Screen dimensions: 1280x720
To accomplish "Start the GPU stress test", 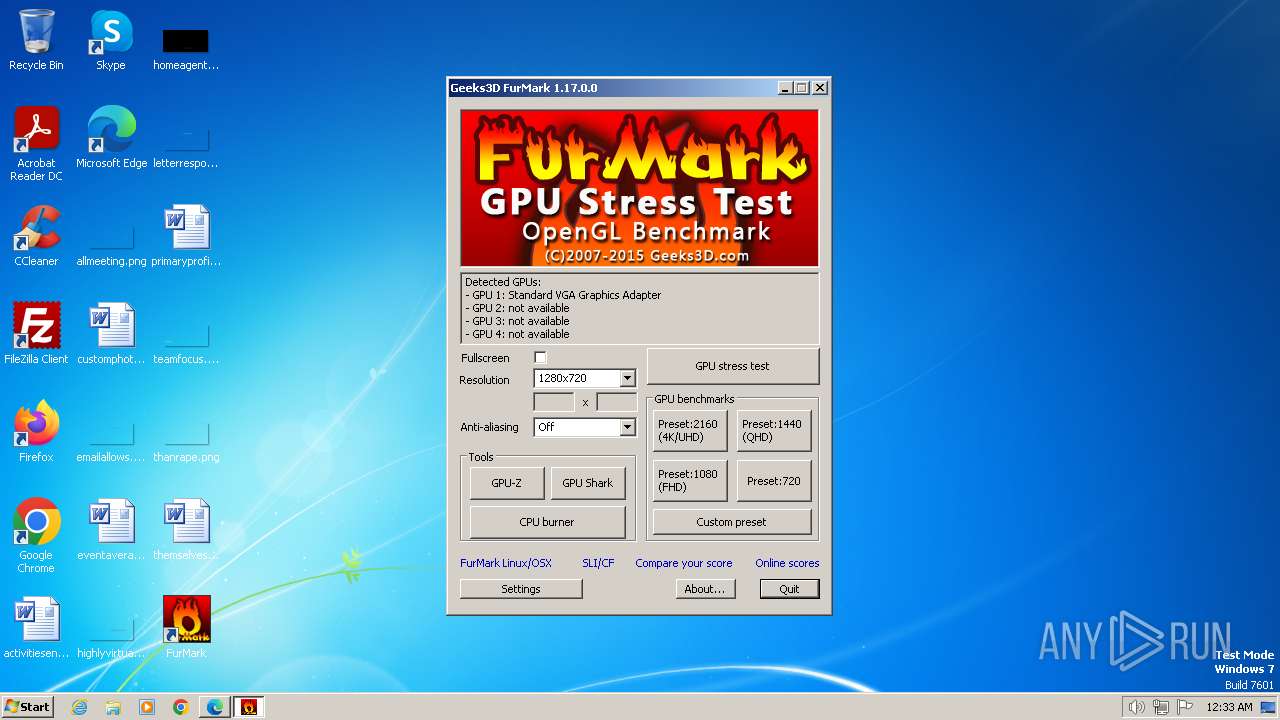I will [732, 366].
